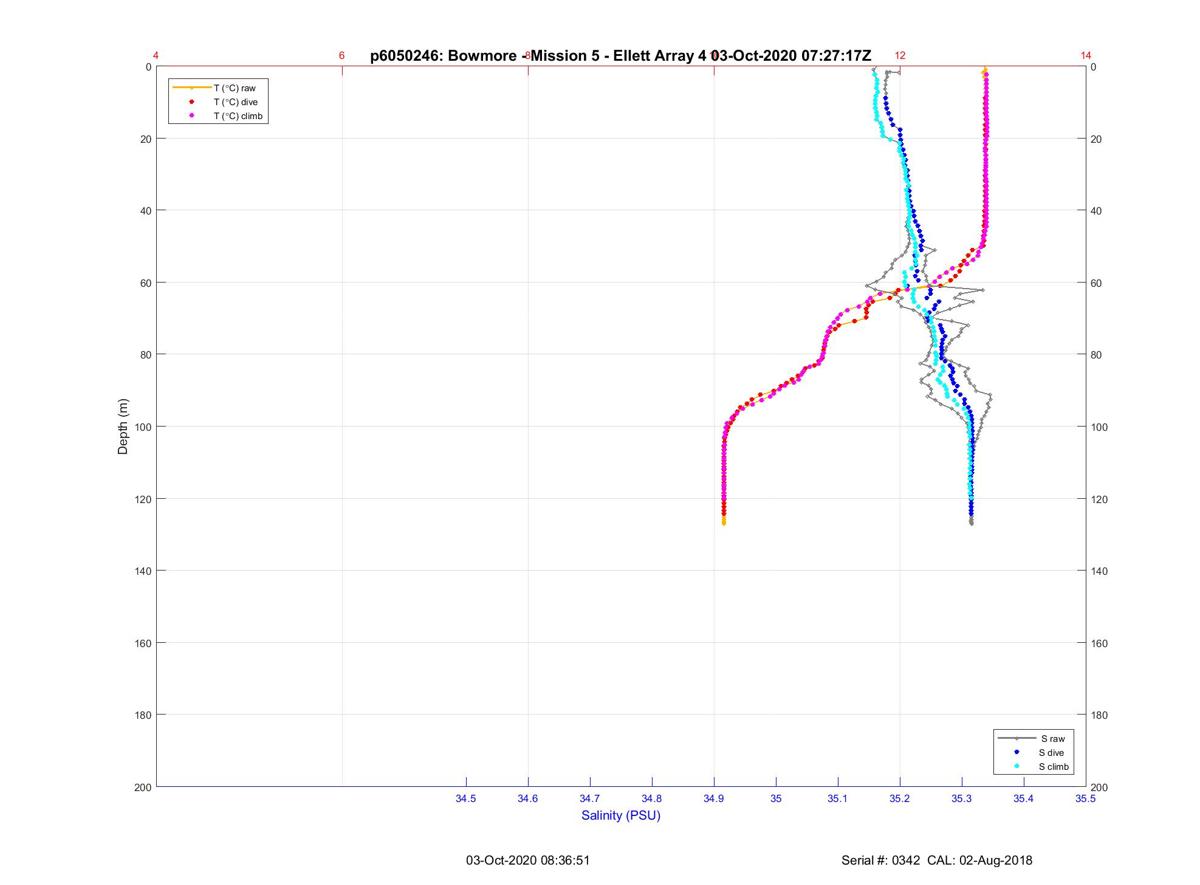The image size is (1200, 885).
Task: Click the 'Serial #: 0342 CAL: 02-Aug-2018' footer text
Action: point(937,860)
